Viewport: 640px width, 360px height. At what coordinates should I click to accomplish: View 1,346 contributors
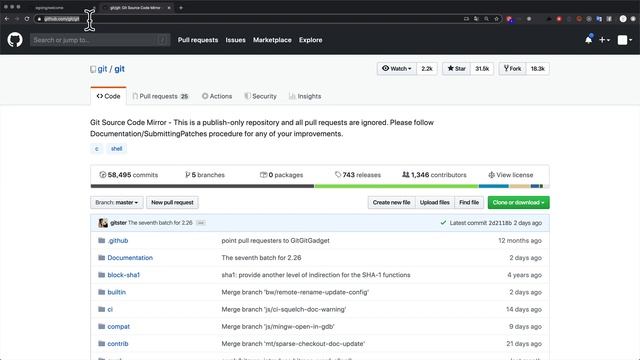coord(434,175)
